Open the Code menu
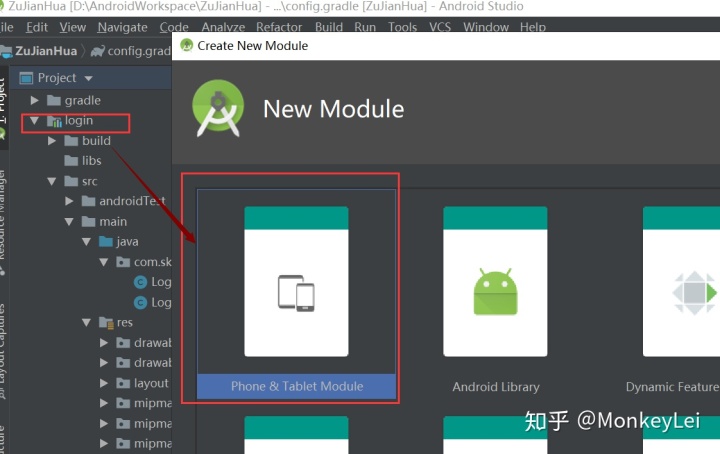The image size is (720, 454). 174,28
